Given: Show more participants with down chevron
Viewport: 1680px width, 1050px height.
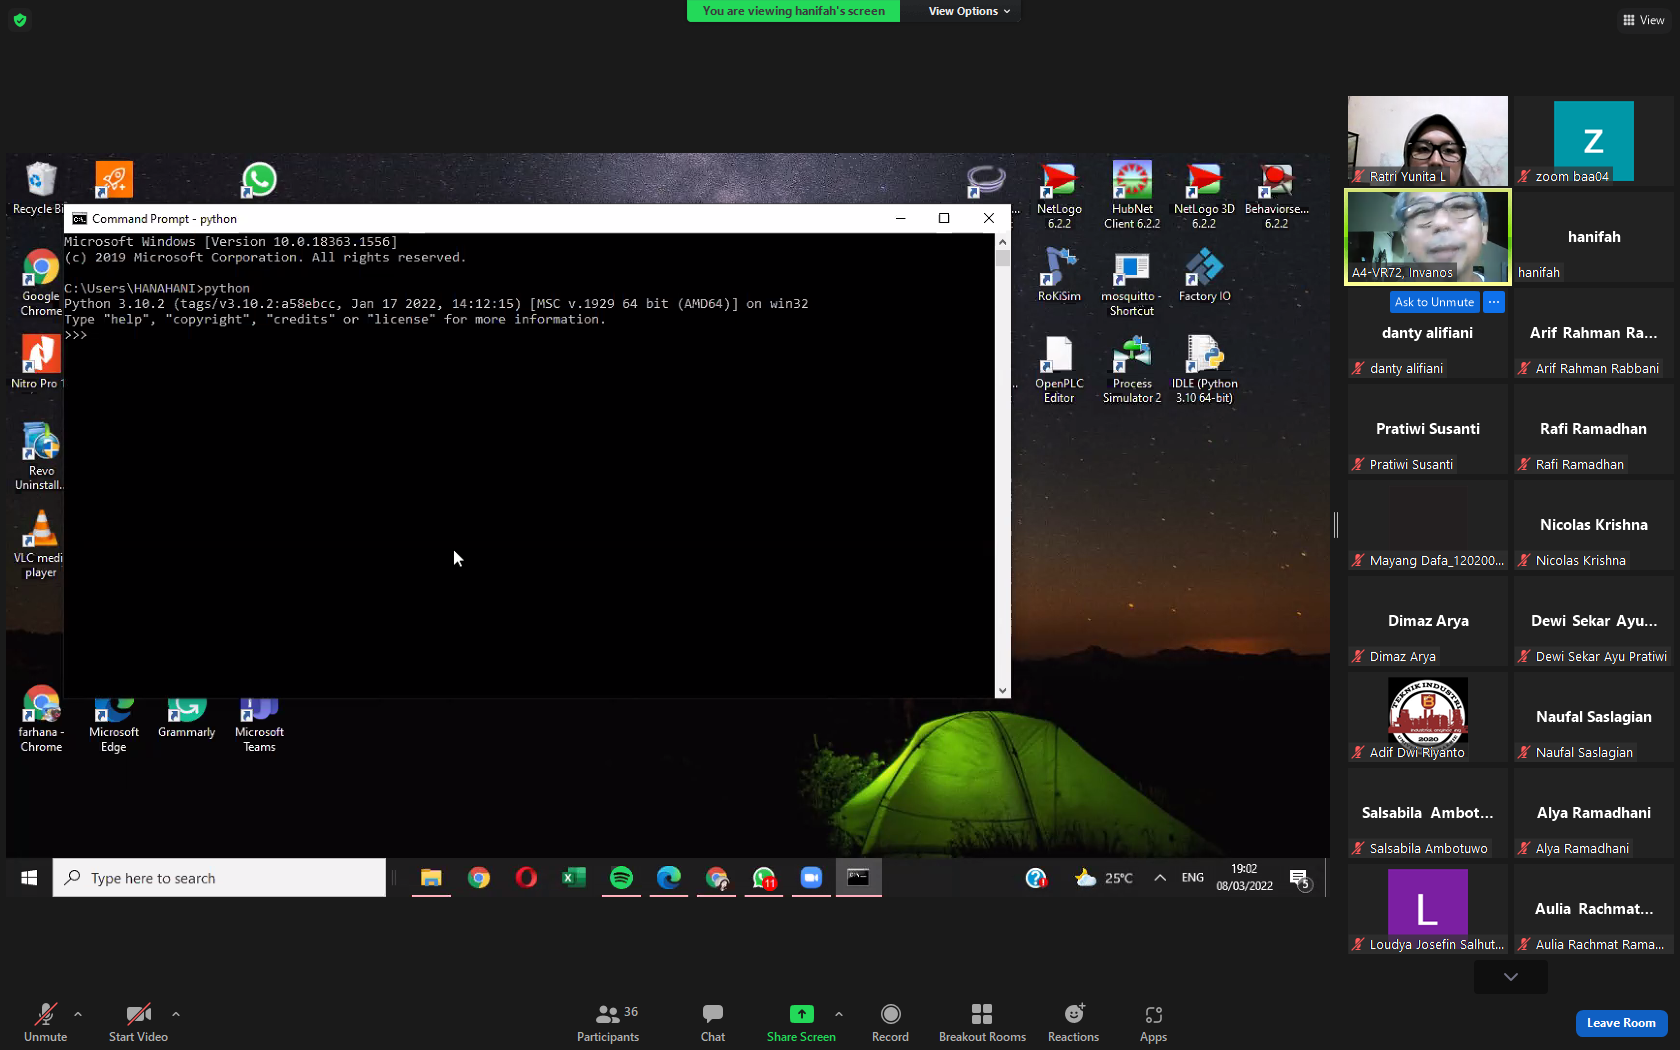Looking at the screenshot, I should [x=1511, y=977].
